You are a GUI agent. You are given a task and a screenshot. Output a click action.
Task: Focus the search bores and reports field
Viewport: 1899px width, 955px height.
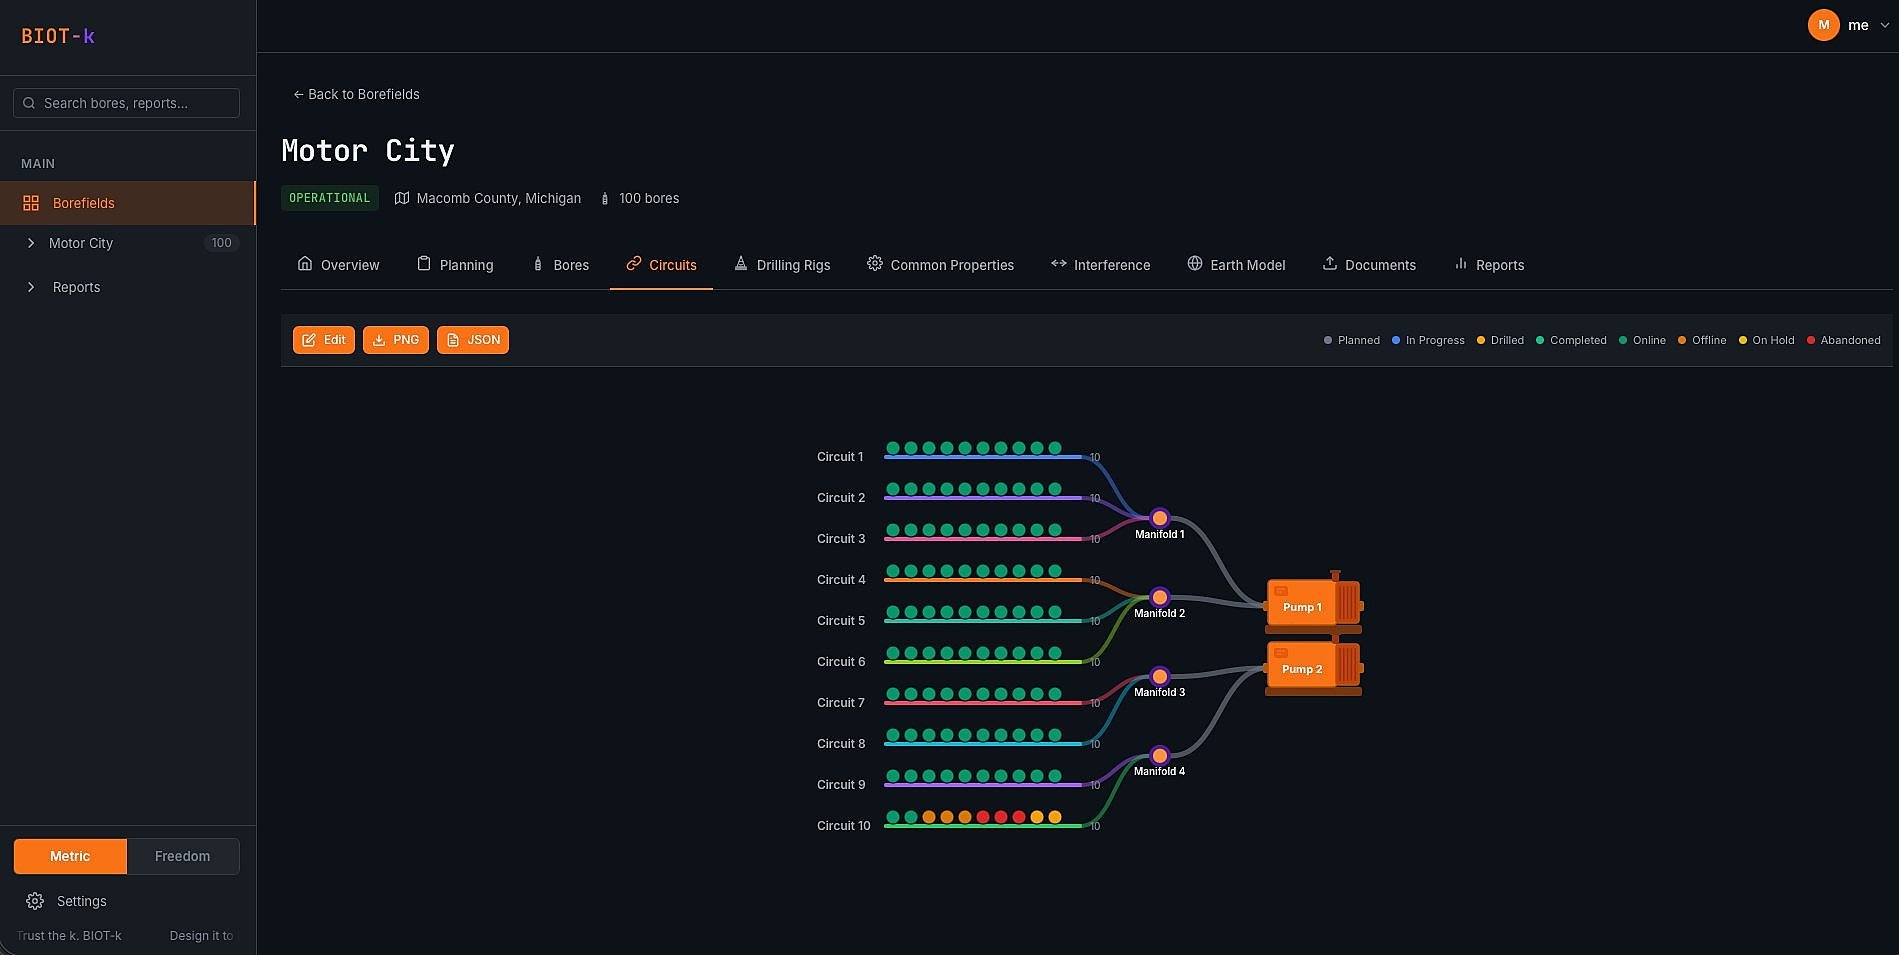point(126,103)
